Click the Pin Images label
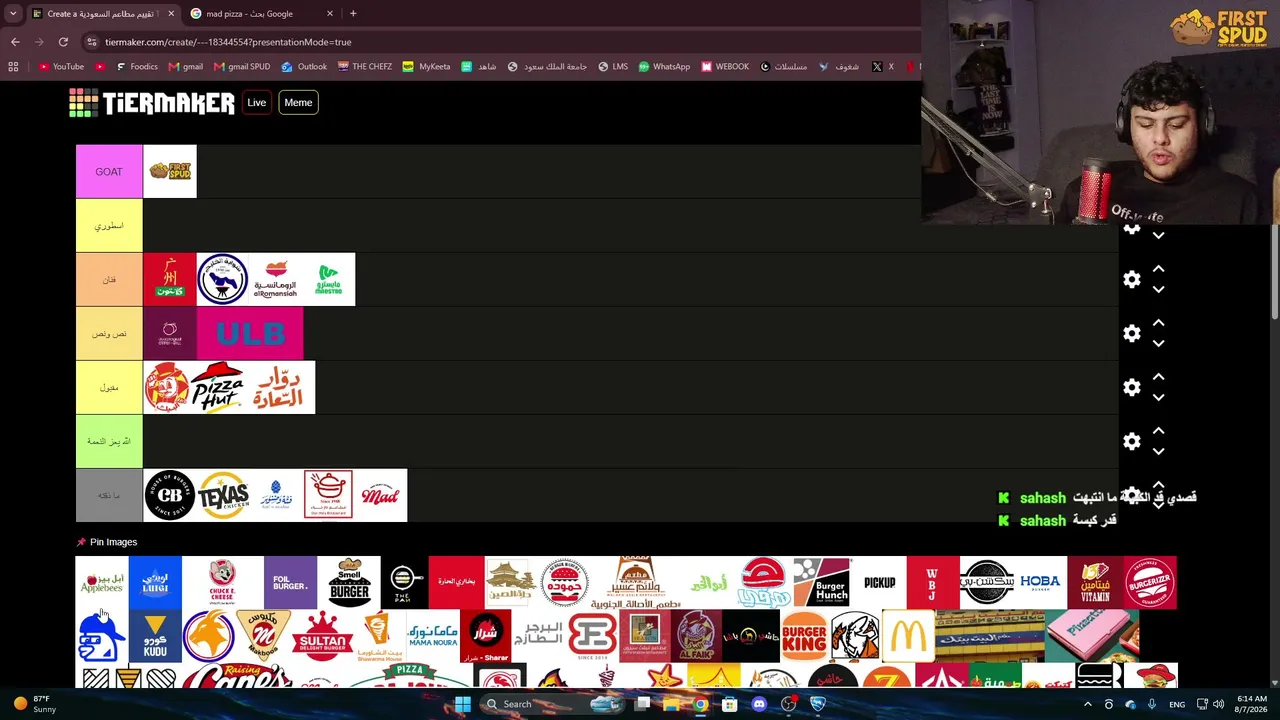This screenshot has width=1280, height=720. pyautogui.click(x=113, y=542)
